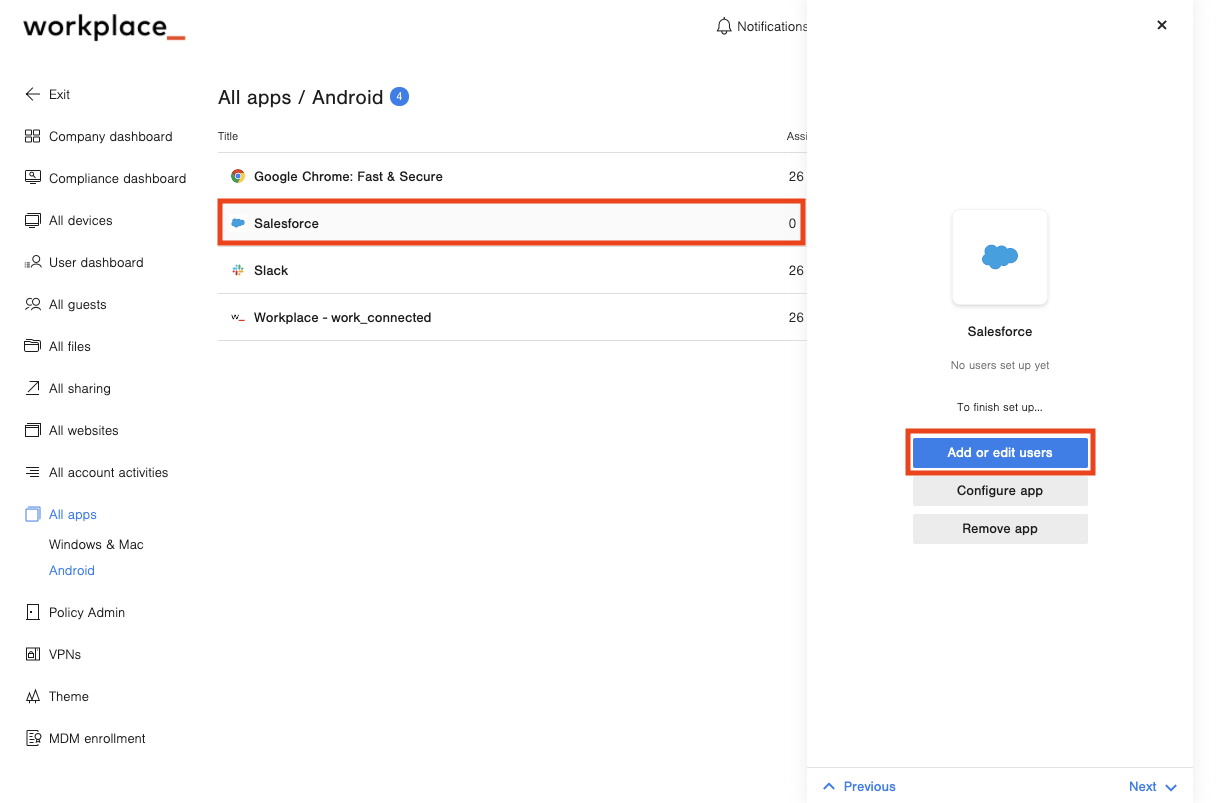Click the workplace logo
The image size is (1216, 803).
pyautogui.click(x=104, y=27)
